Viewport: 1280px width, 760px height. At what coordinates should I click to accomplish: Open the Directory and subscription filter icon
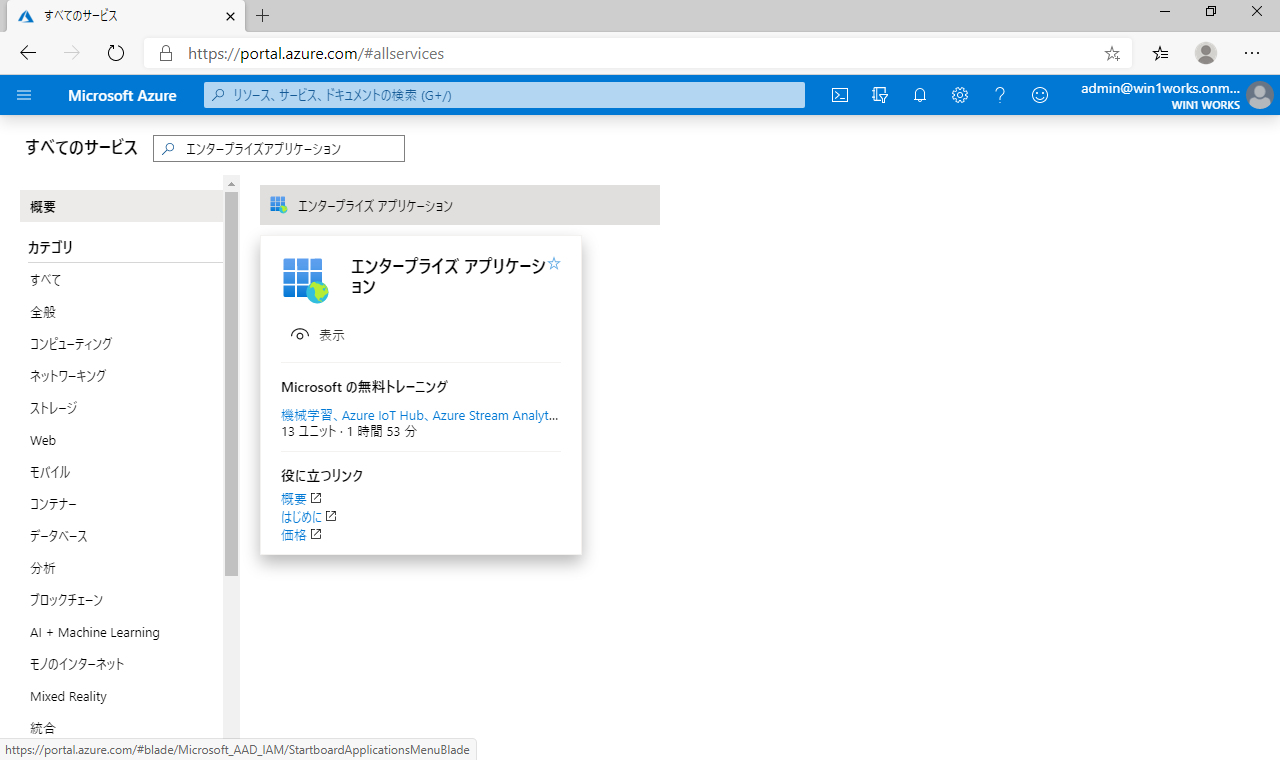(880, 95)
